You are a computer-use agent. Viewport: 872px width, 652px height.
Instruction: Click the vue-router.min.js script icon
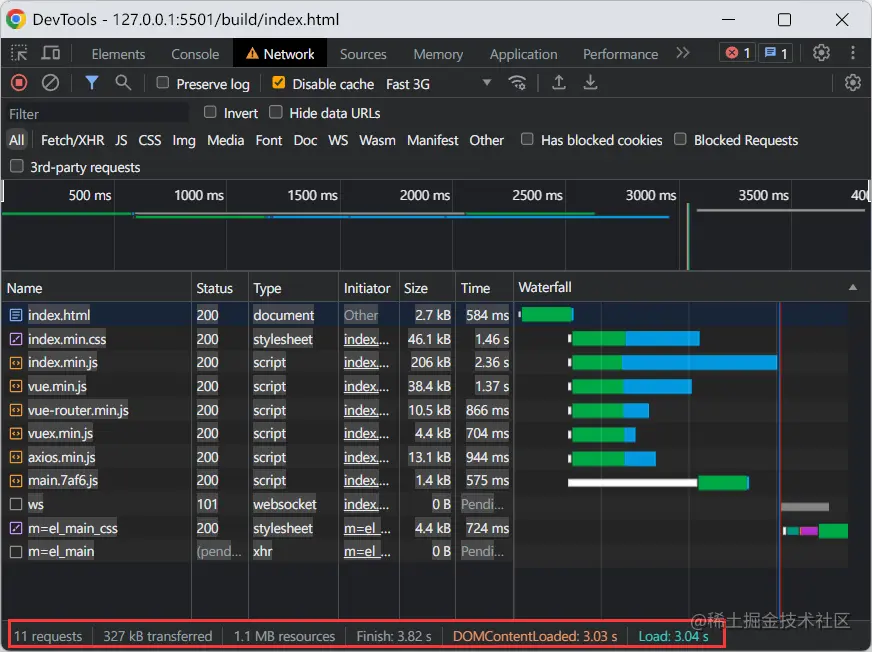click(16, 411)
